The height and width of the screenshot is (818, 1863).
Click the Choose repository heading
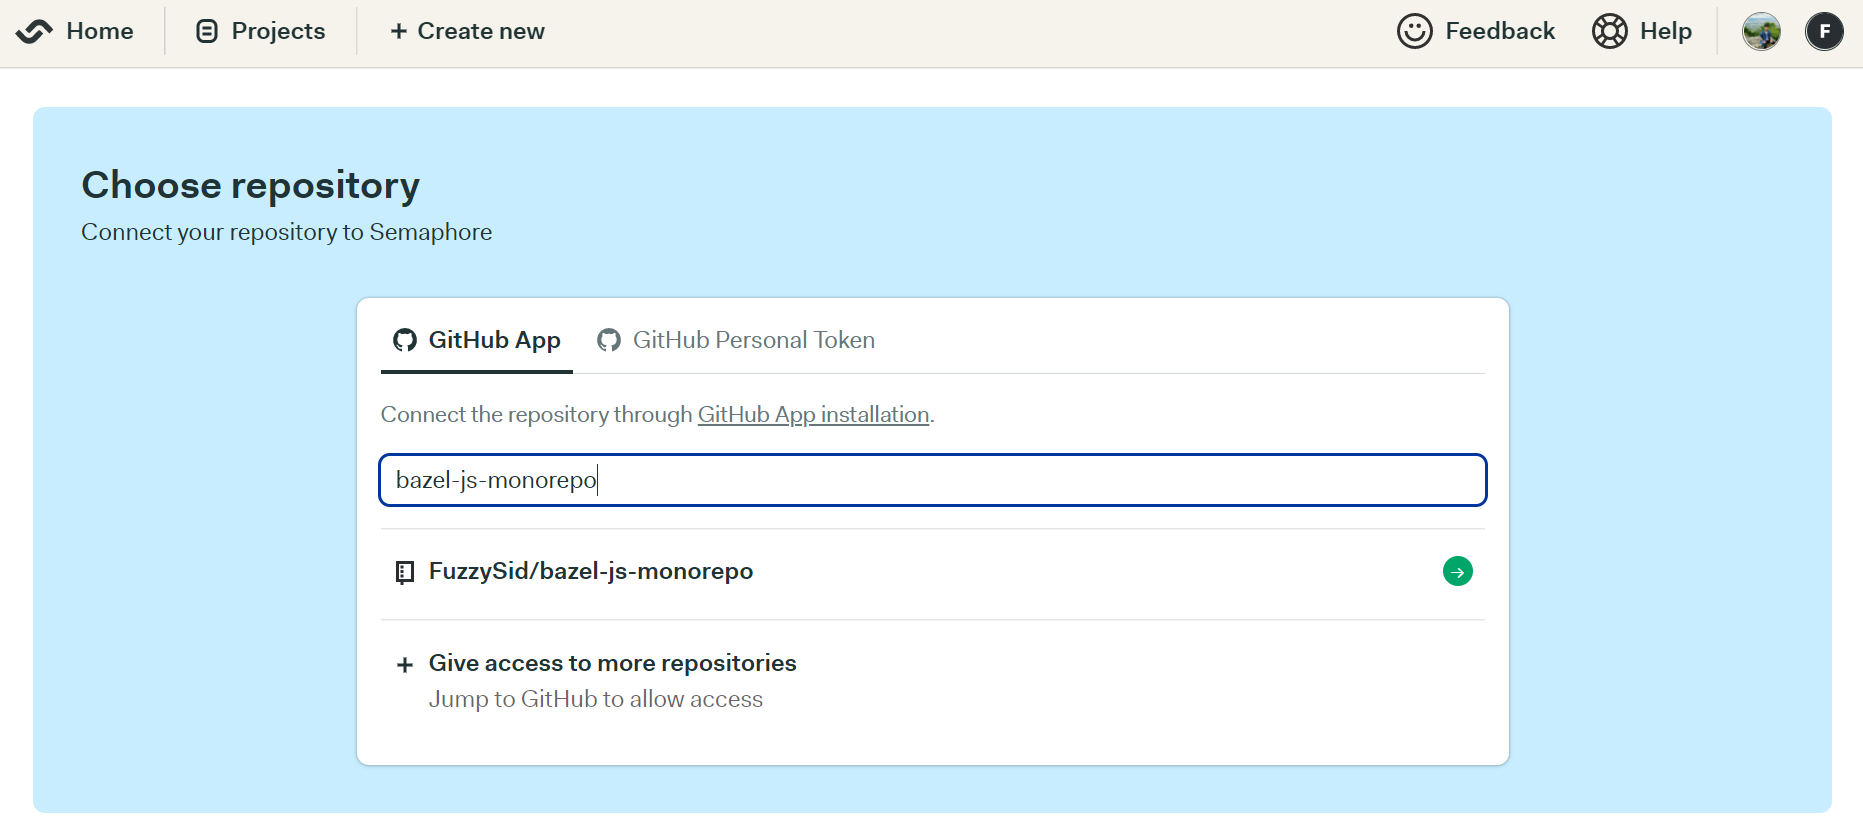(x=250, y=185)
